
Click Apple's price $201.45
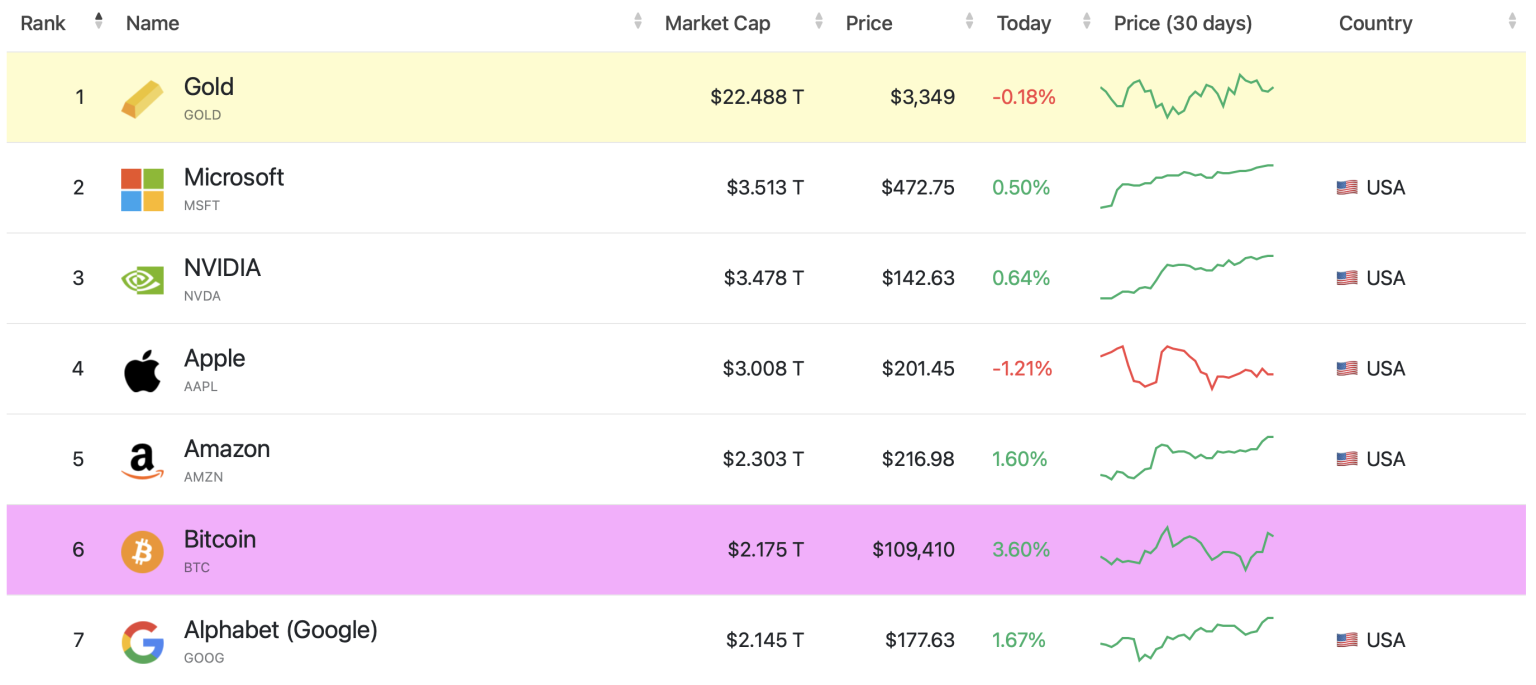point(918,368)
